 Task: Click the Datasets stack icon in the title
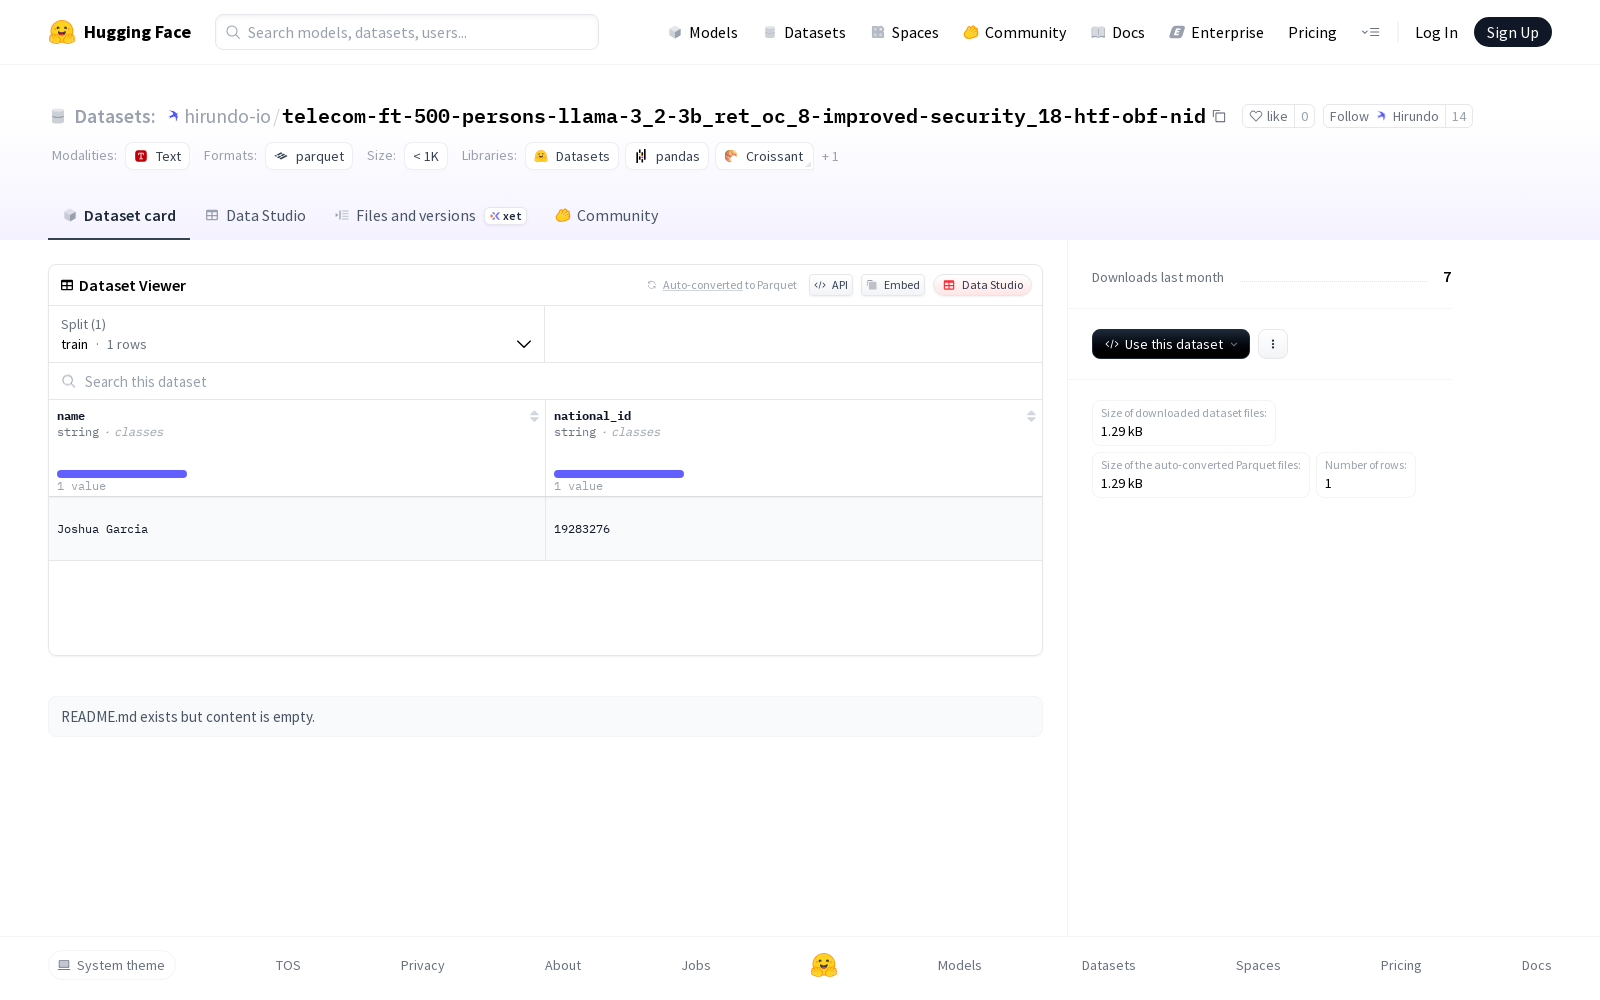coord(58,116)
